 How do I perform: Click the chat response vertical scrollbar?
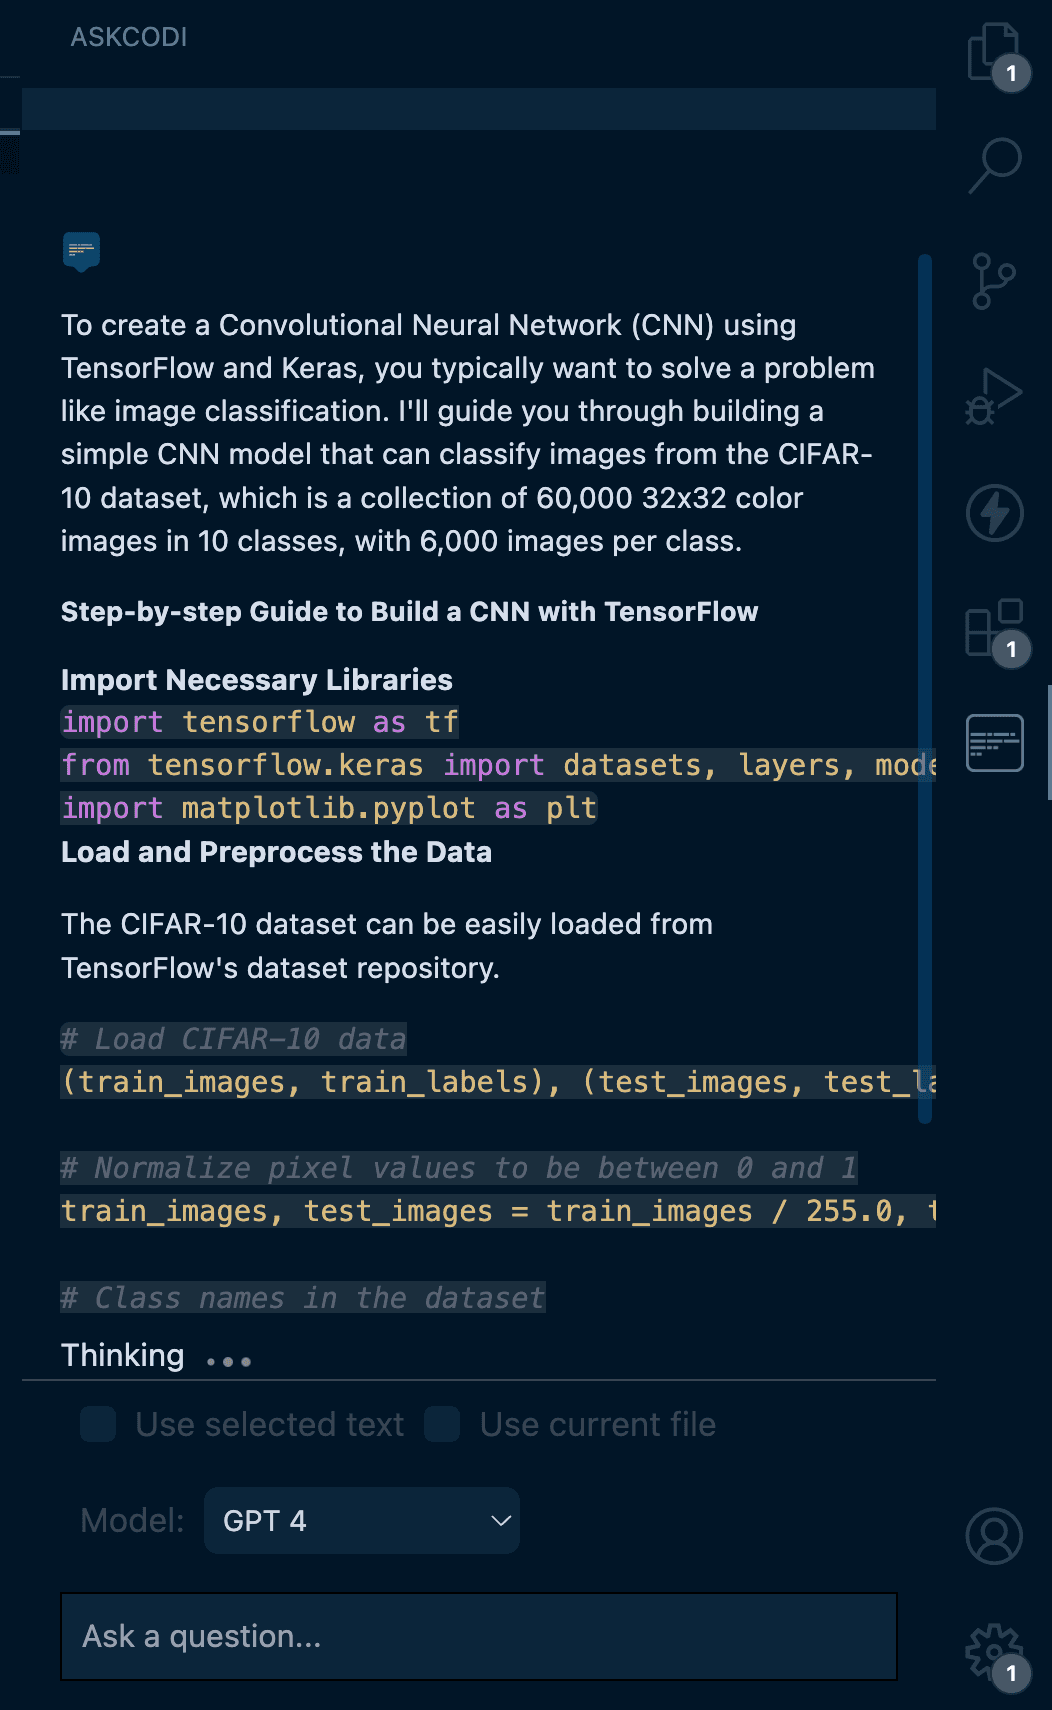click(925, 688)
